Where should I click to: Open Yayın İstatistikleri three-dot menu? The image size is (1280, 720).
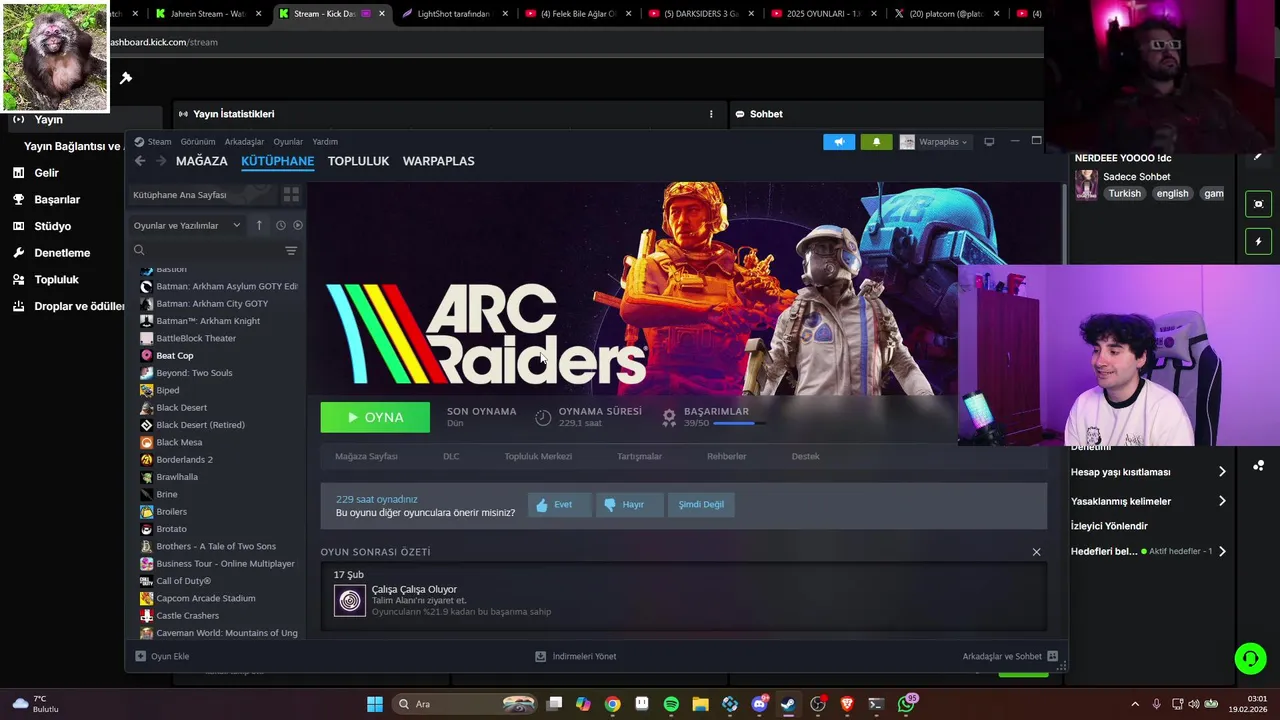point(711,114)
